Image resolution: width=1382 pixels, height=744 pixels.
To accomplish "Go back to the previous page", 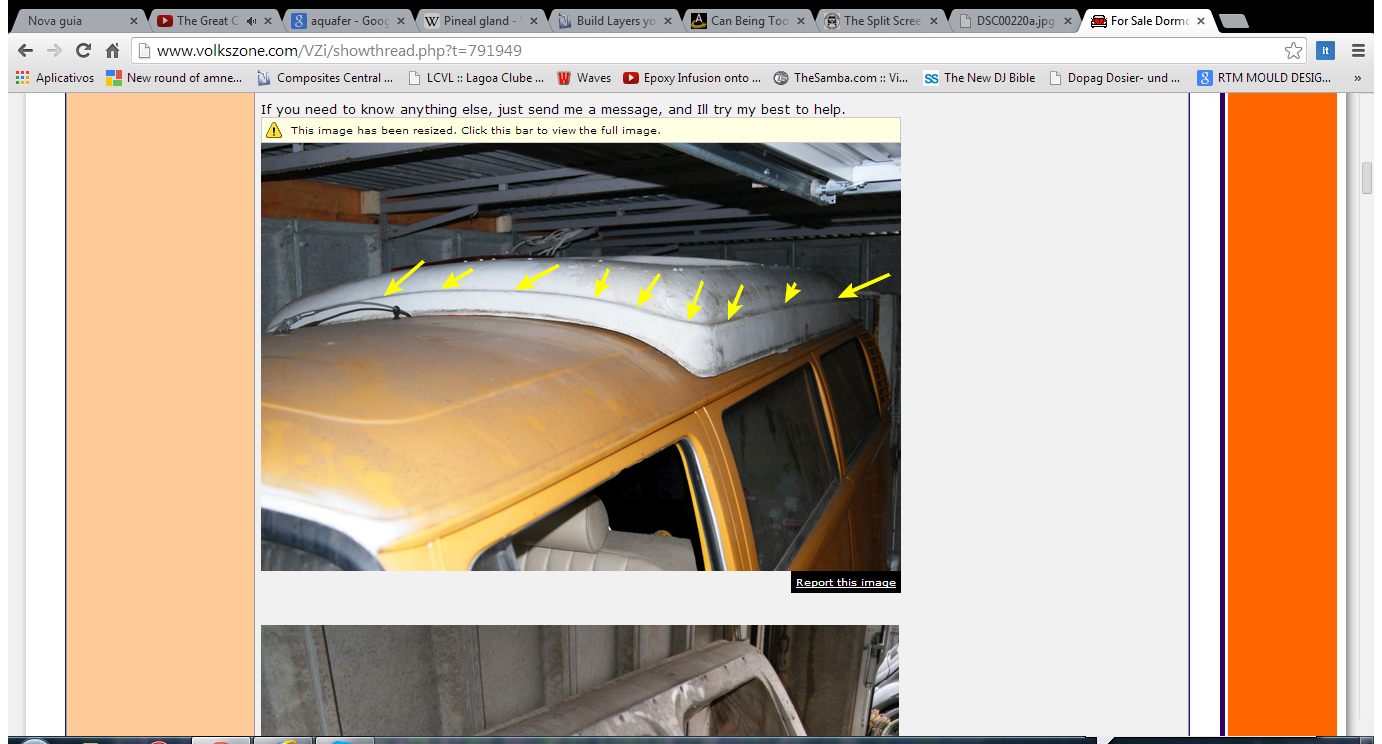I will (x=26, y=51).
